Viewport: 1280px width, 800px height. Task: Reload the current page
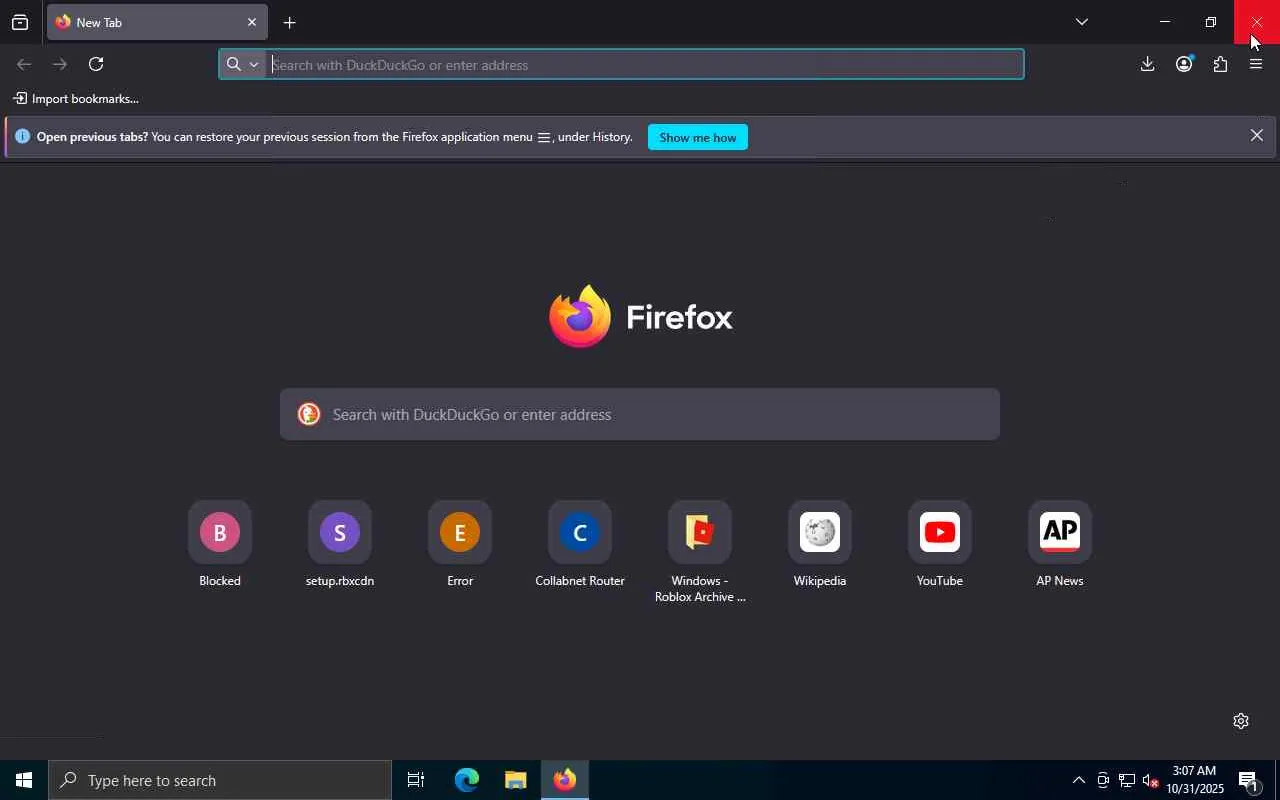pyautogui.click(x=96, y=64)
